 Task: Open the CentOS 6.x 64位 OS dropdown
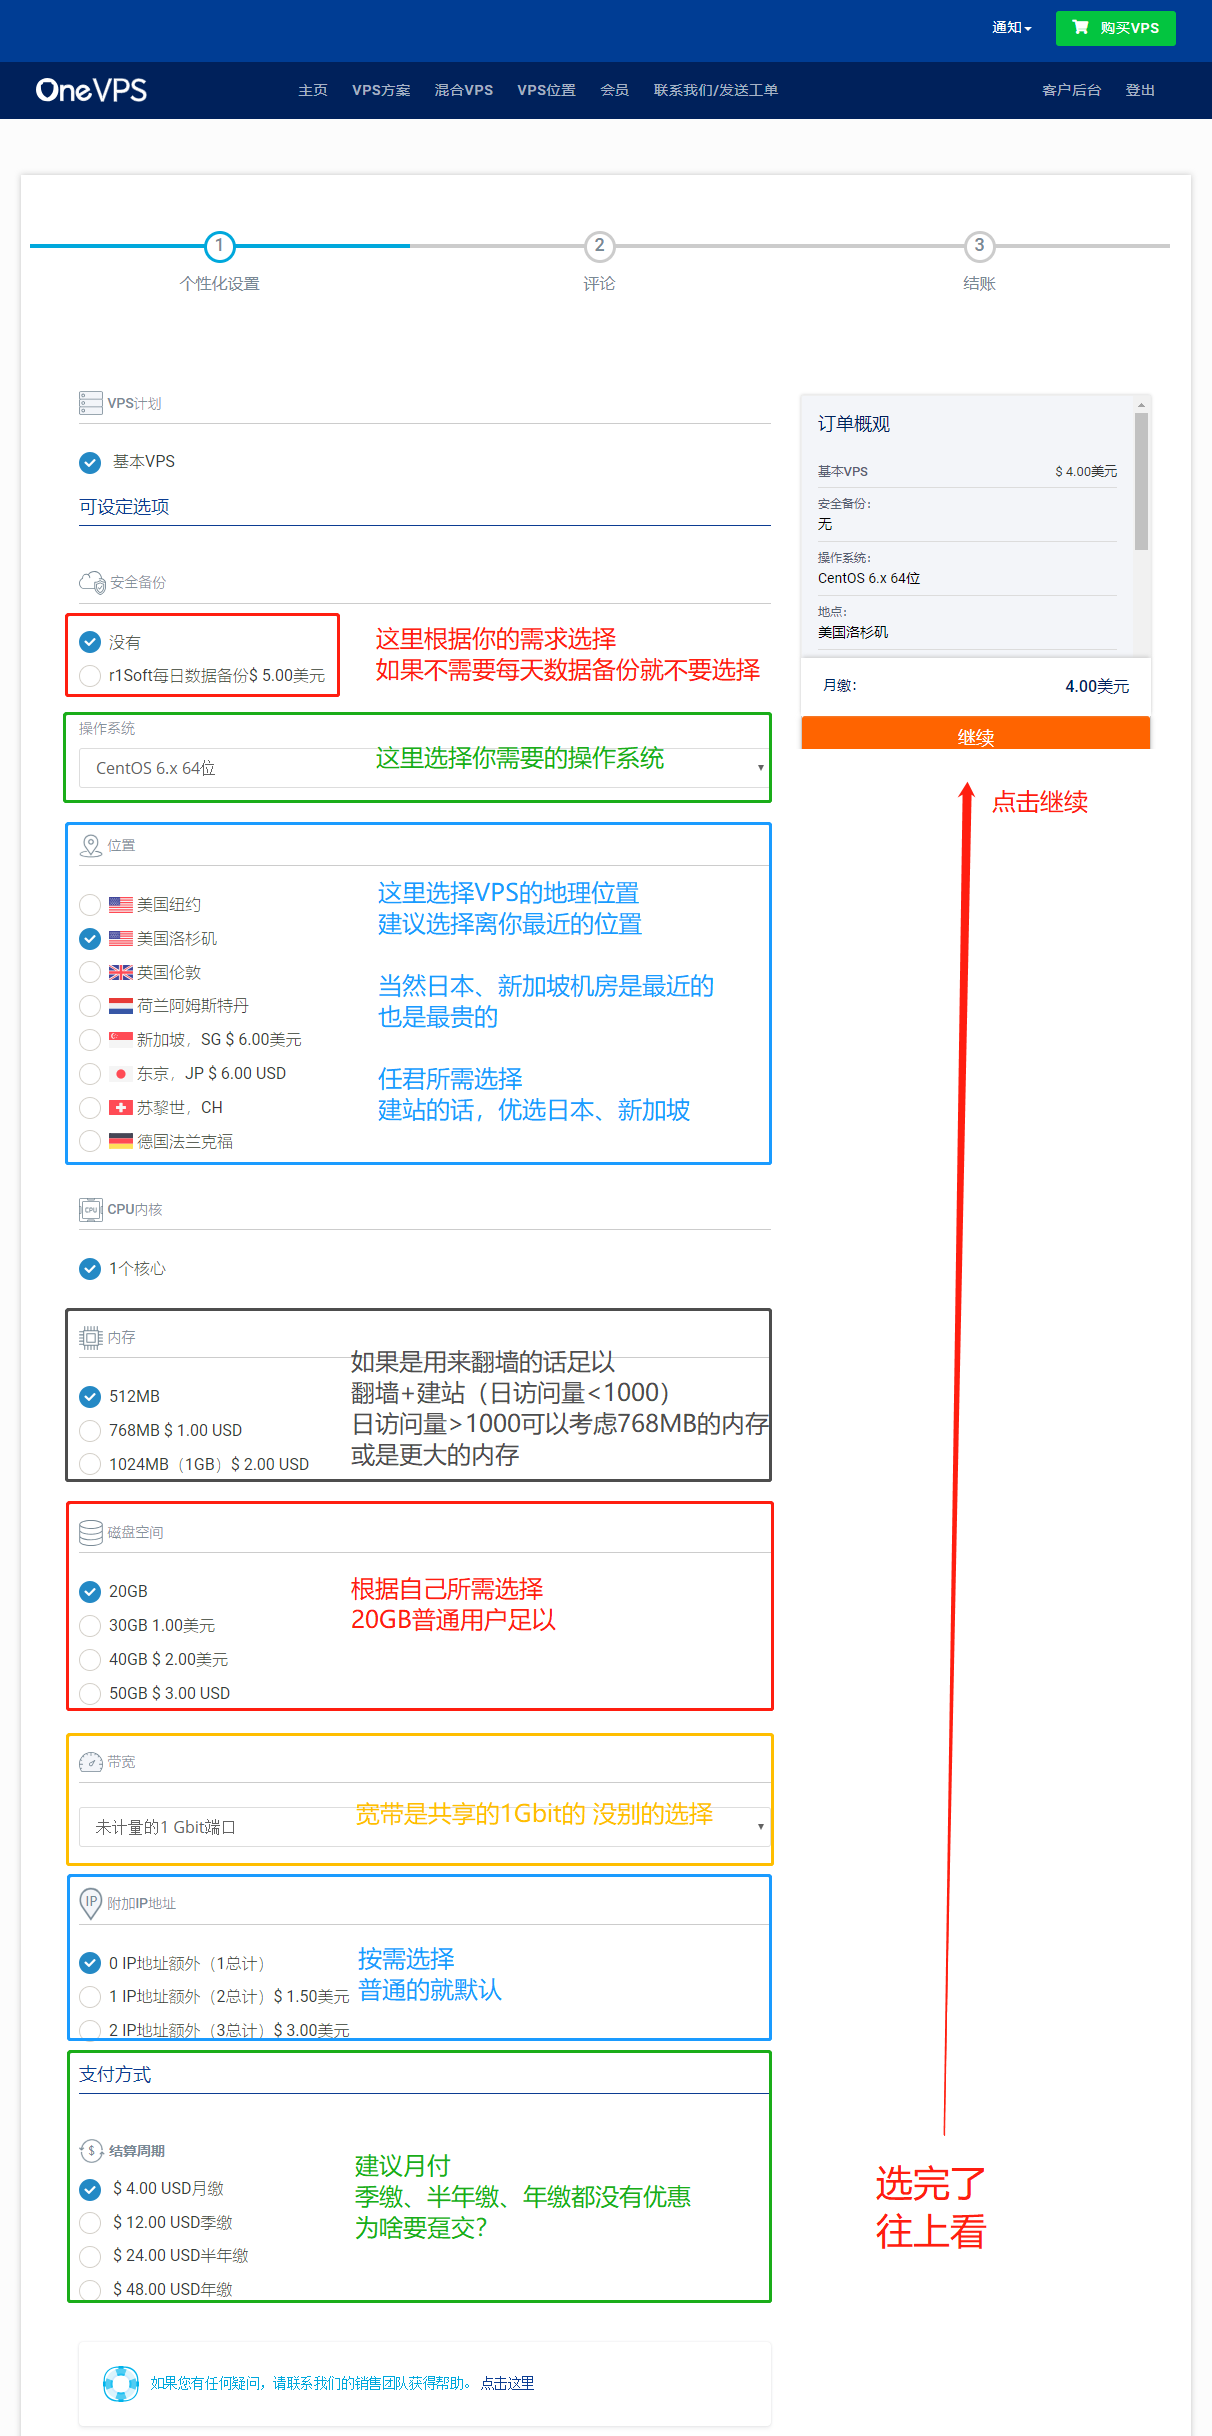click(423, 768)
